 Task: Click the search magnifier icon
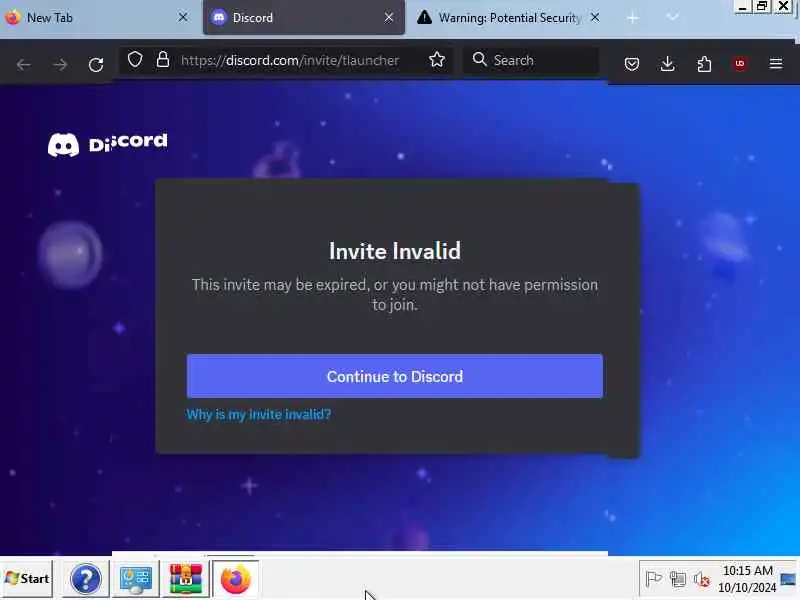click(480, 60)
